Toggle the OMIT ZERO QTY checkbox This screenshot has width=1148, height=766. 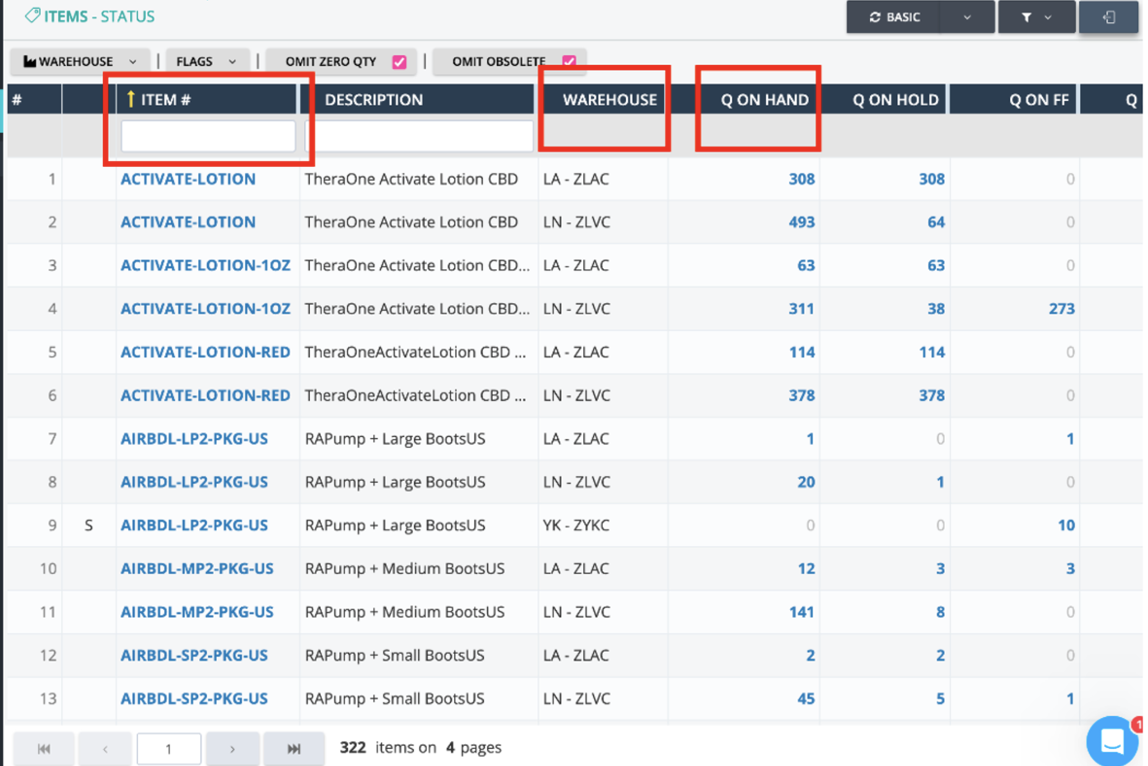pos(399,62)
